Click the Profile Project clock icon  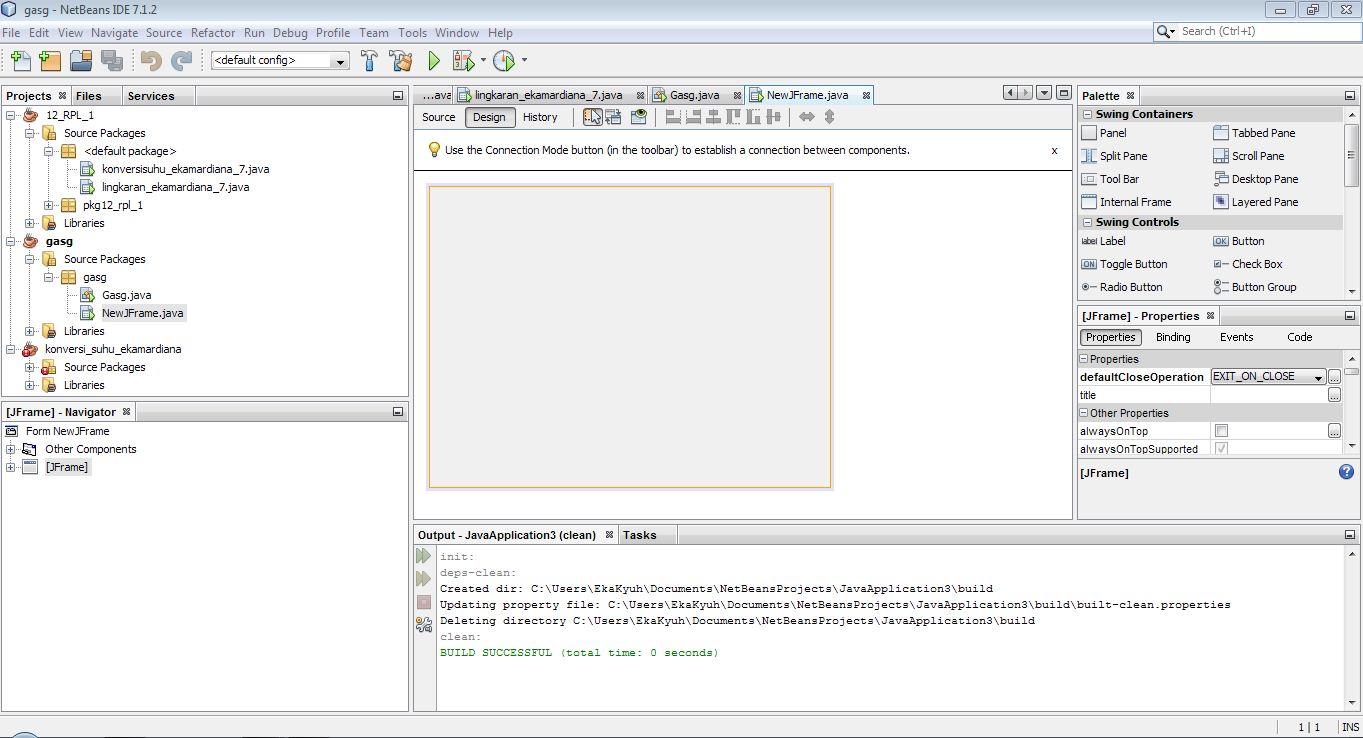point(504,61)
